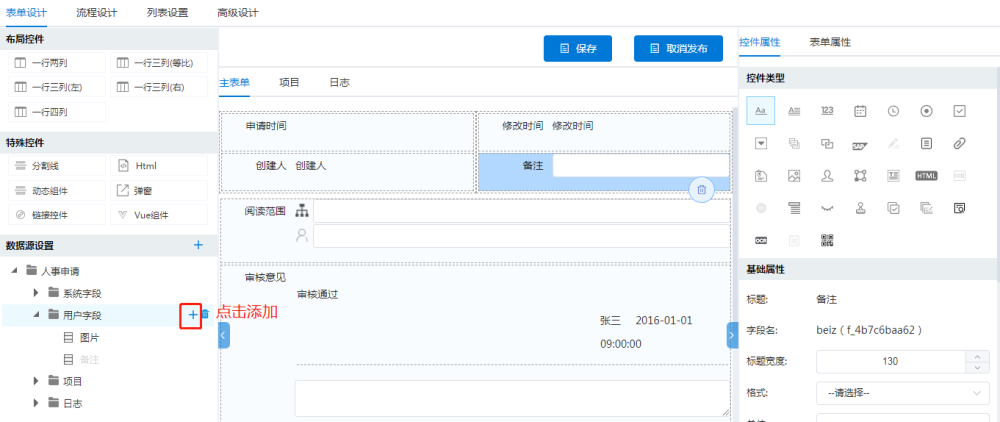Select the date picker (calendar) control type

[859, 110]
